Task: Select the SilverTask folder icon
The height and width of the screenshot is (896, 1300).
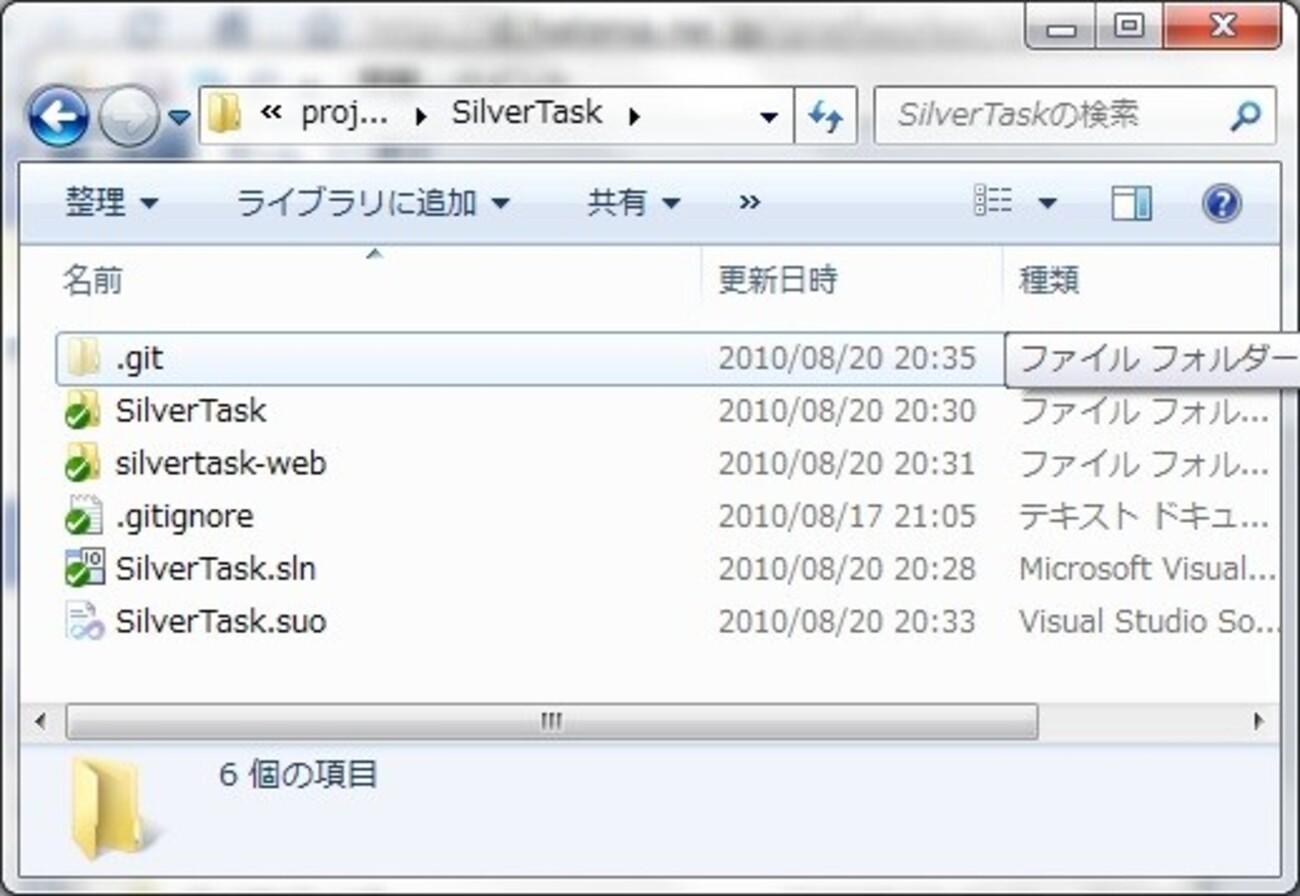Action: (82, 410)
